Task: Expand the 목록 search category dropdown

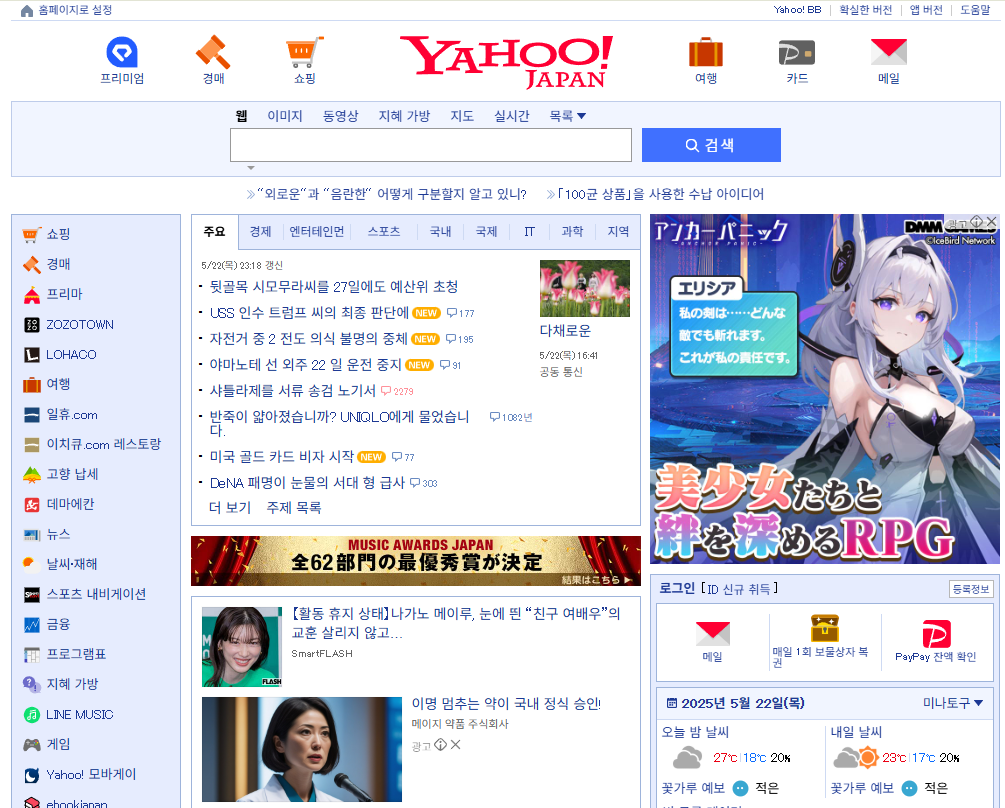Action: tap(567, 116)
